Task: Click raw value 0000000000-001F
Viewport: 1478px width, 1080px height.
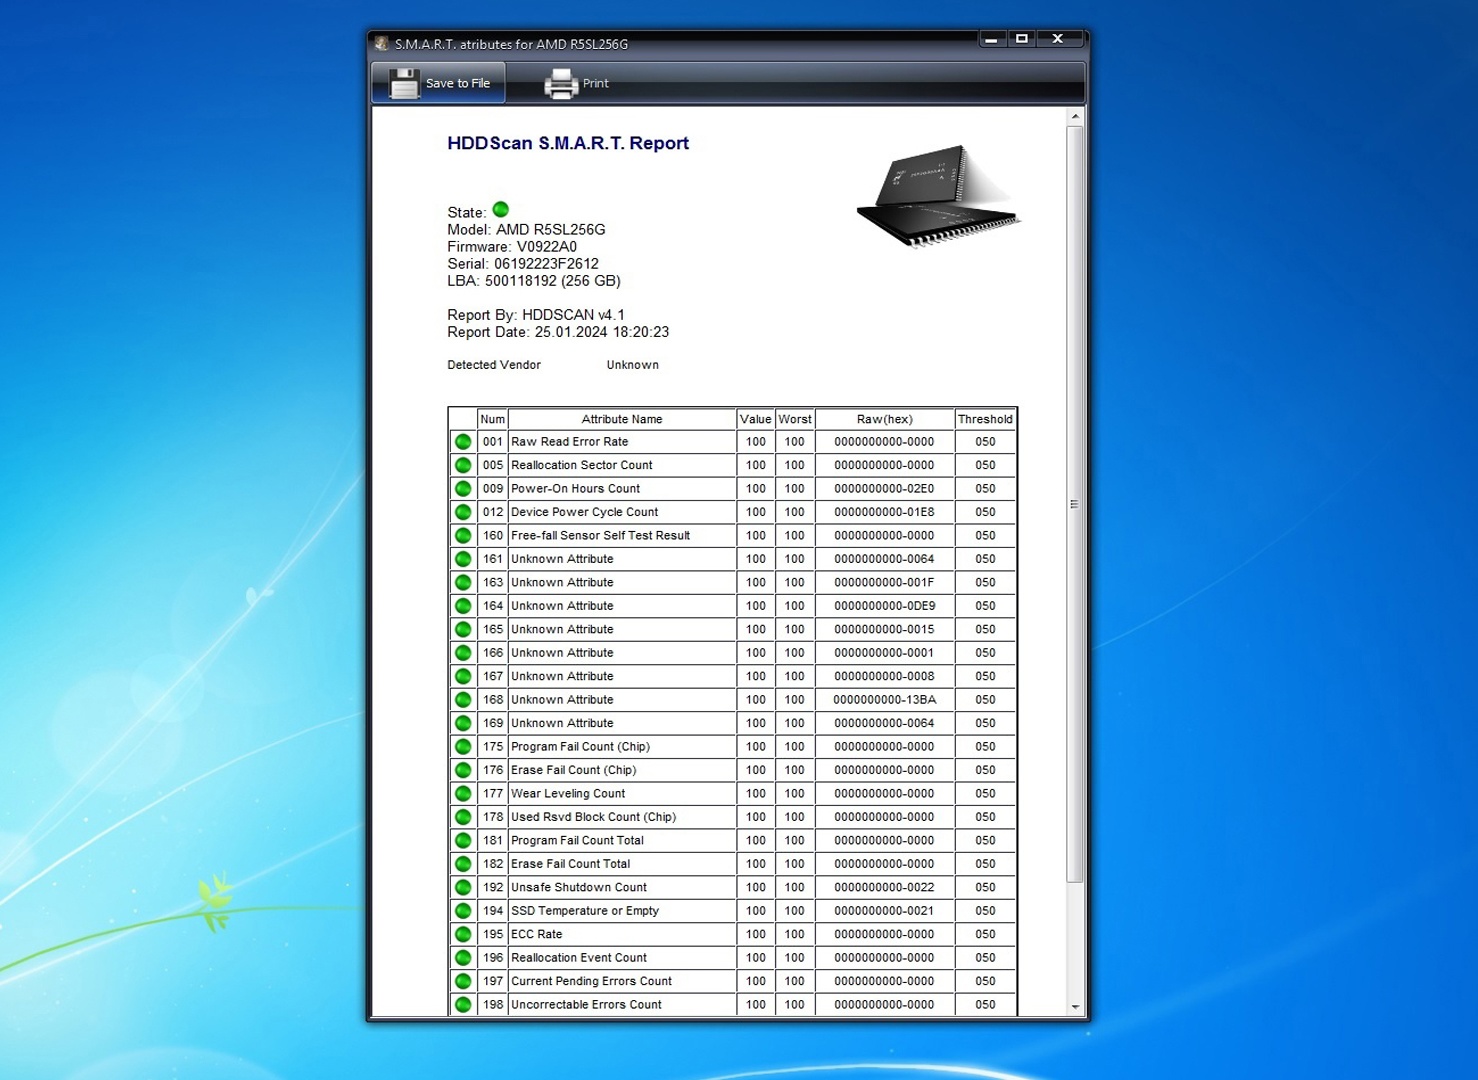Action: [884, 583]
